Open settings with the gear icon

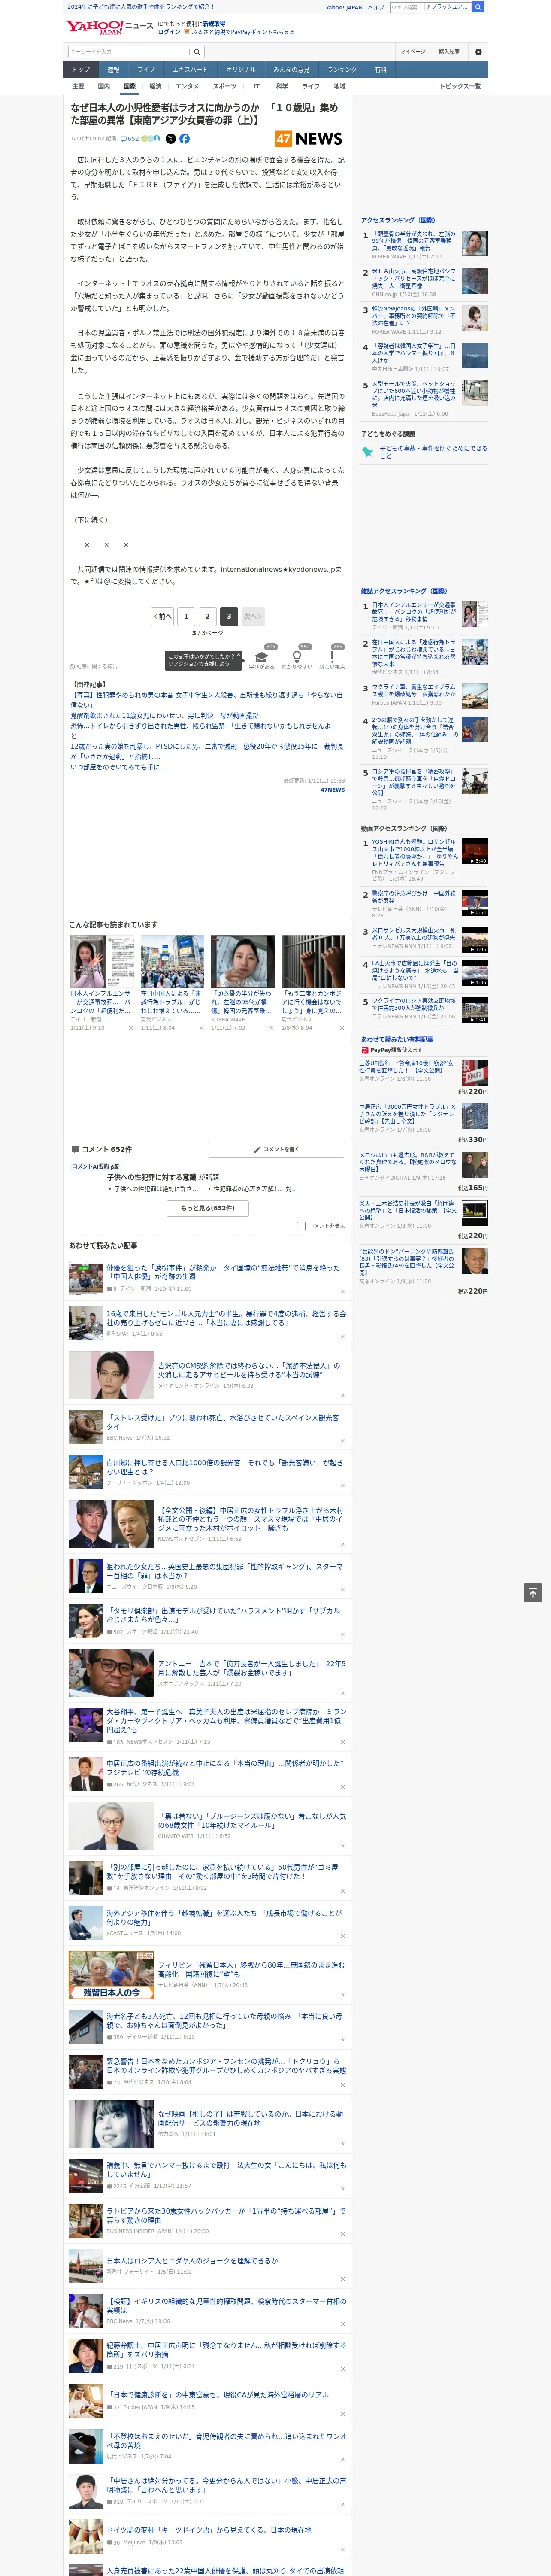pyautogui.click(x=477, y=52)
